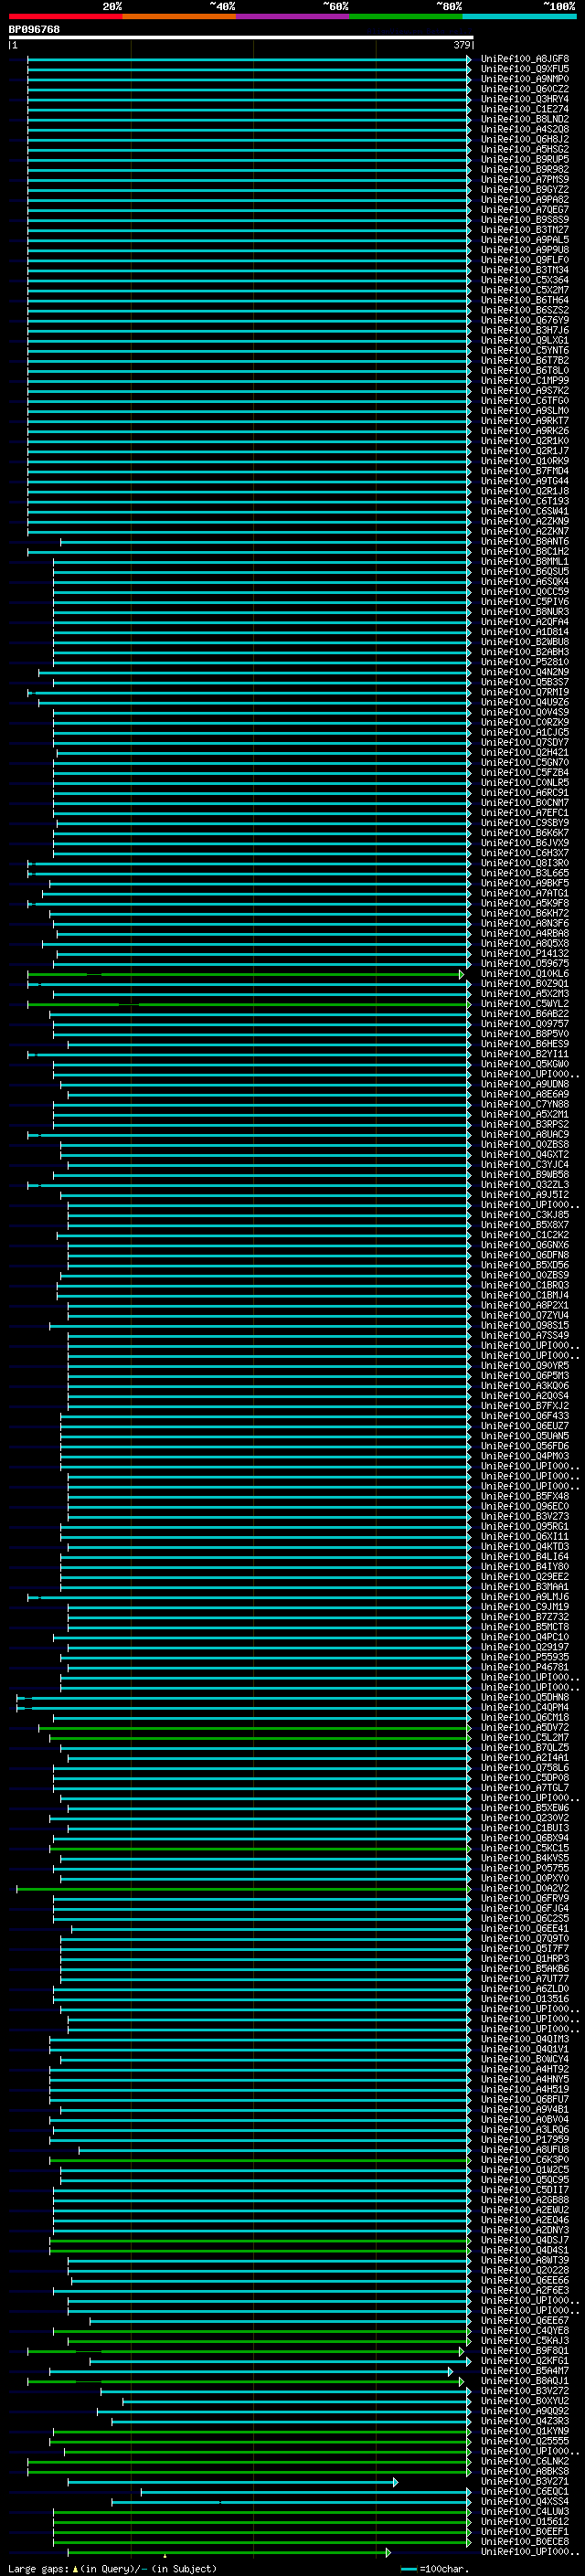
Task: Select hit label UniRef100_A9UDN8
Action: click(x=525, y=1085)
